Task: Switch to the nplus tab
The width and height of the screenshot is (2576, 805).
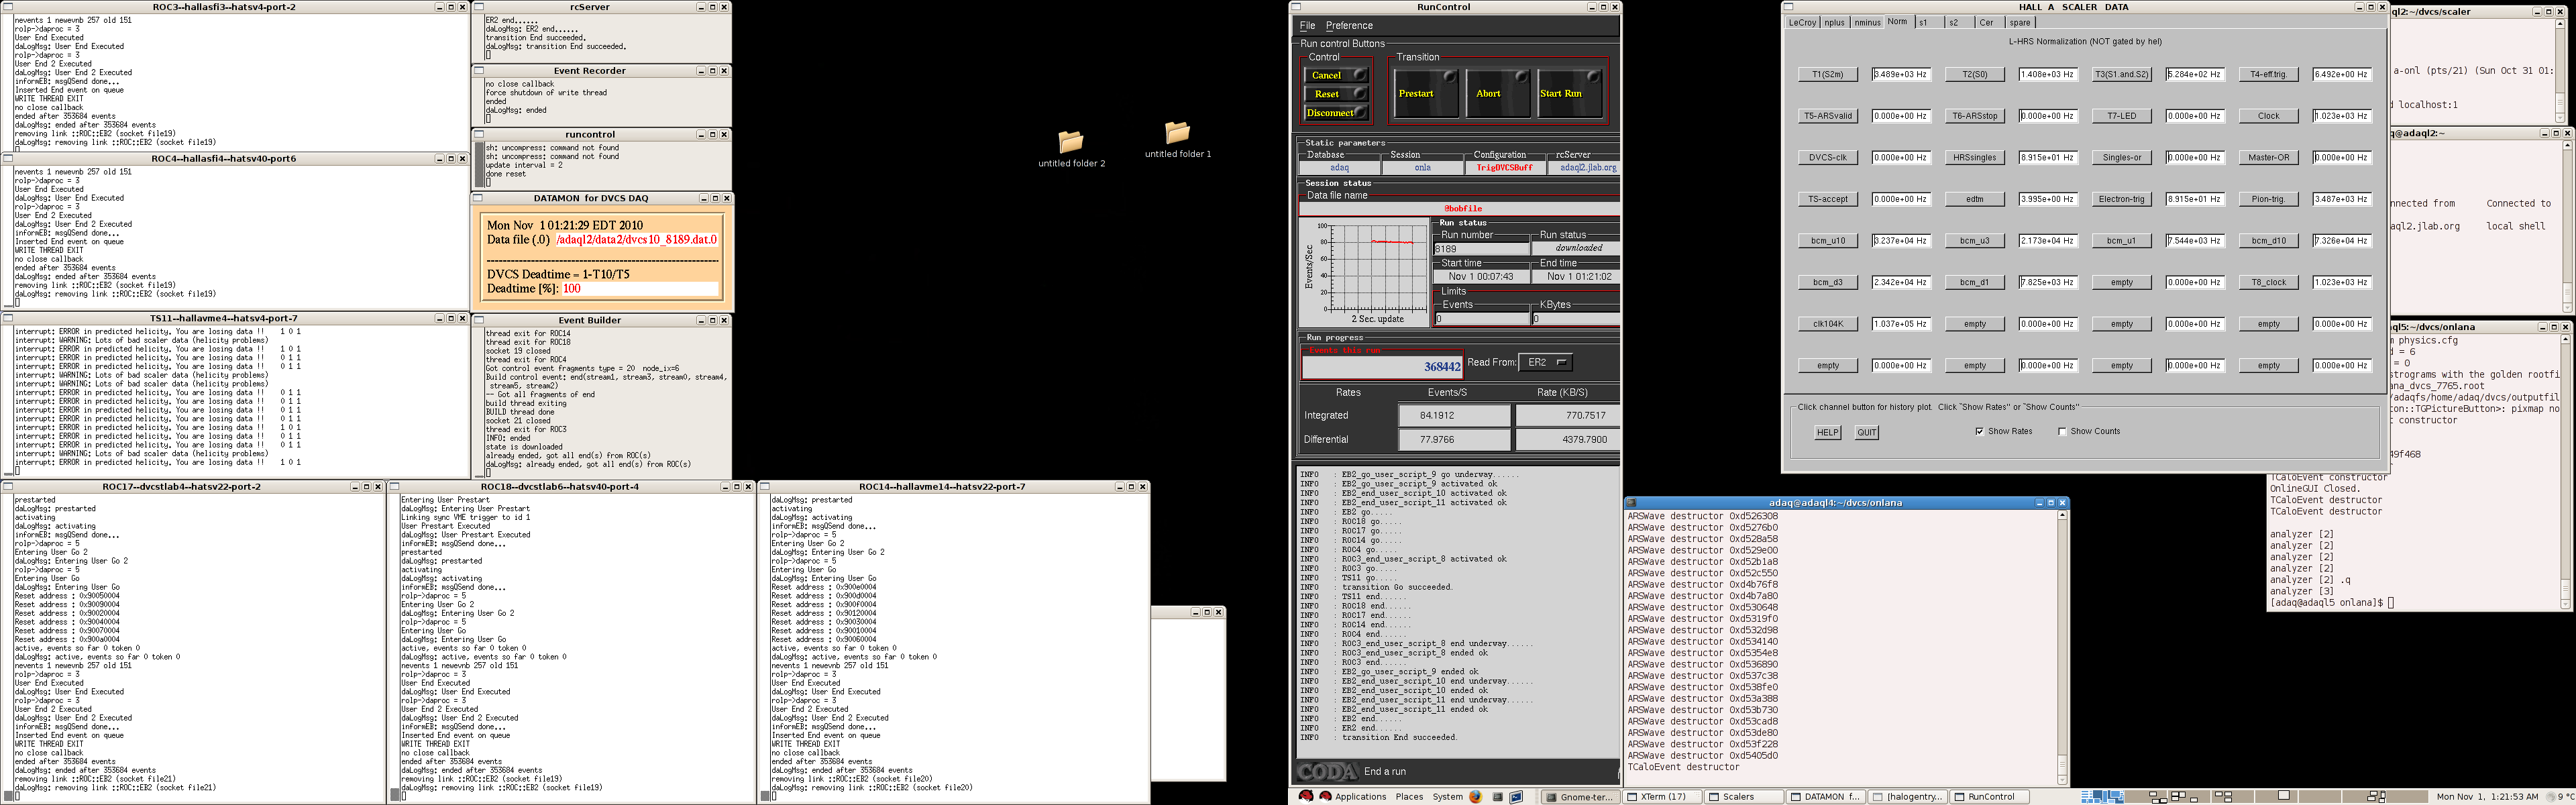Action: [x=1834, y=22]
